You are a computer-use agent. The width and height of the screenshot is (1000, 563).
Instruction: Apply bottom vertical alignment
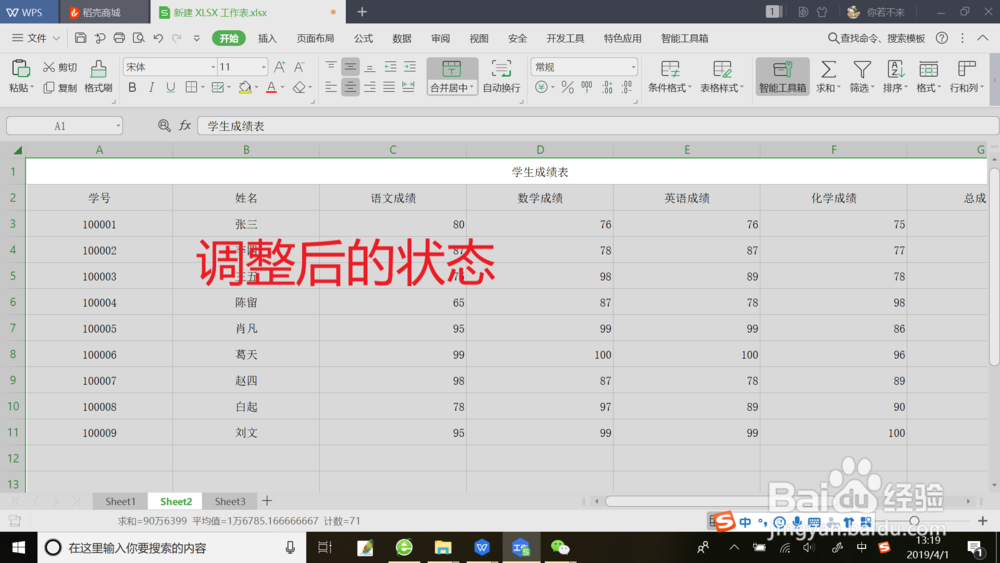click(370, 67)
